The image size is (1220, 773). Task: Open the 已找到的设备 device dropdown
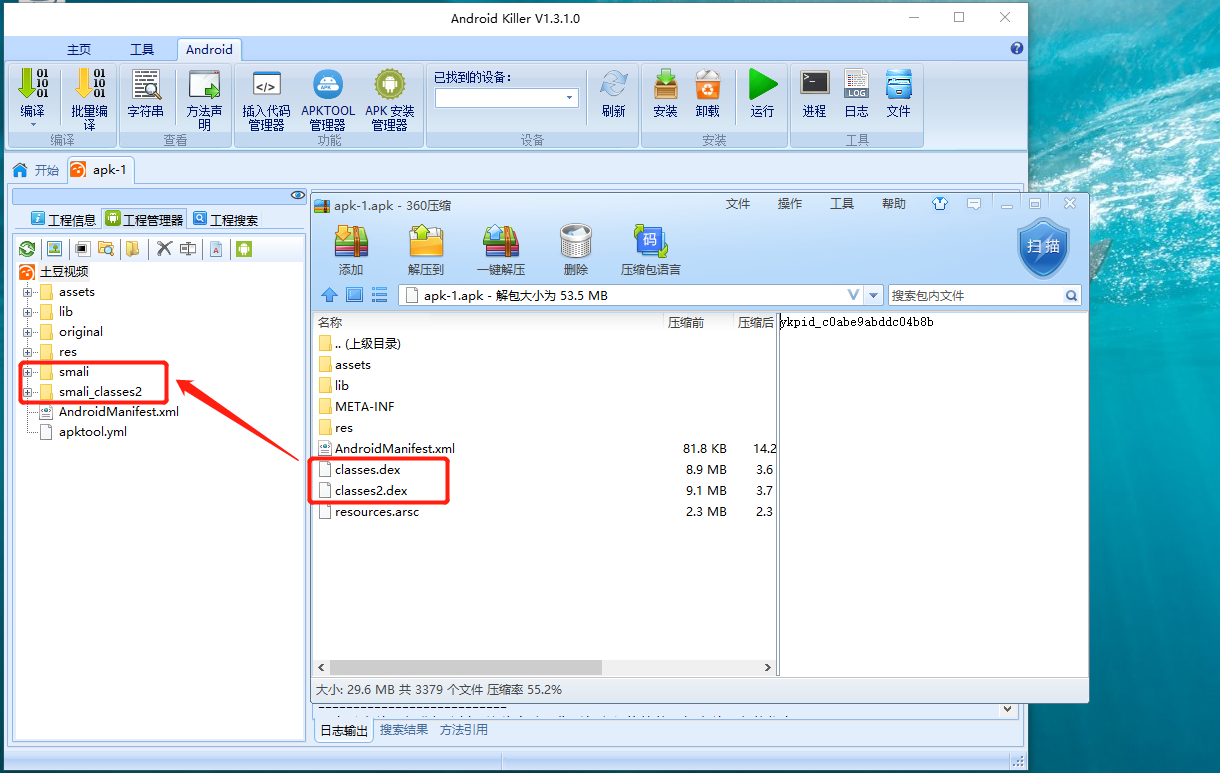point(570,98)
